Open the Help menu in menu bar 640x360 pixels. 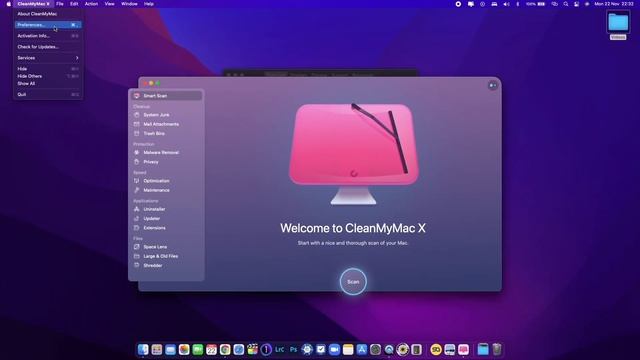149,4
